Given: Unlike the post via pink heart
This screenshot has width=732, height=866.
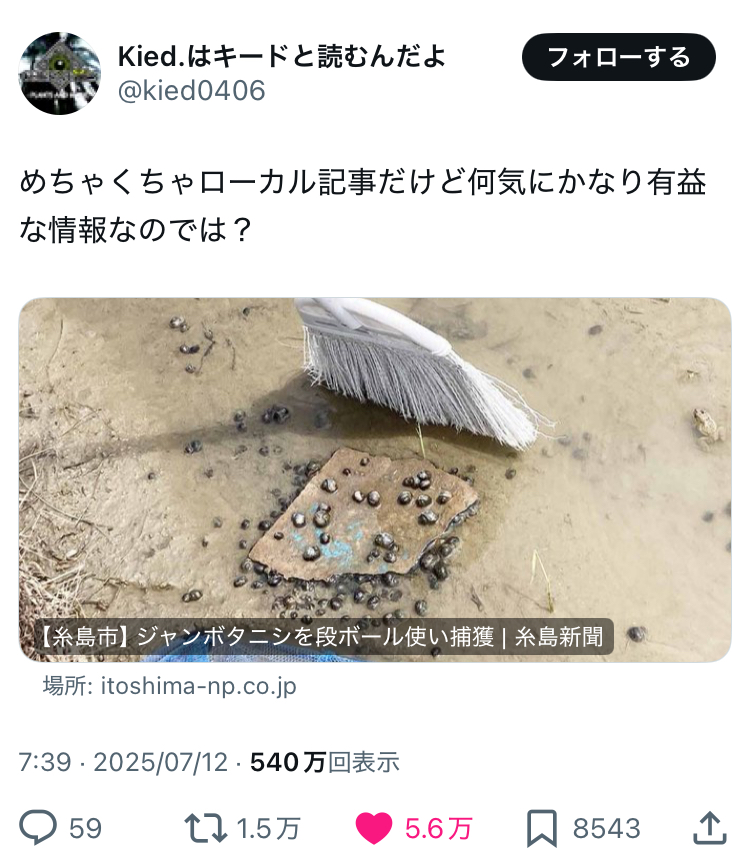Looking at the screenshot, I should 373,828.
